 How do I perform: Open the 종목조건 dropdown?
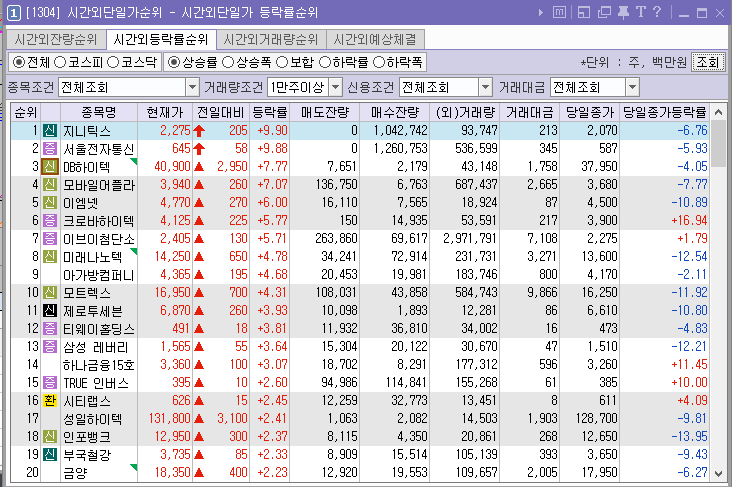(x=192, y=87)
